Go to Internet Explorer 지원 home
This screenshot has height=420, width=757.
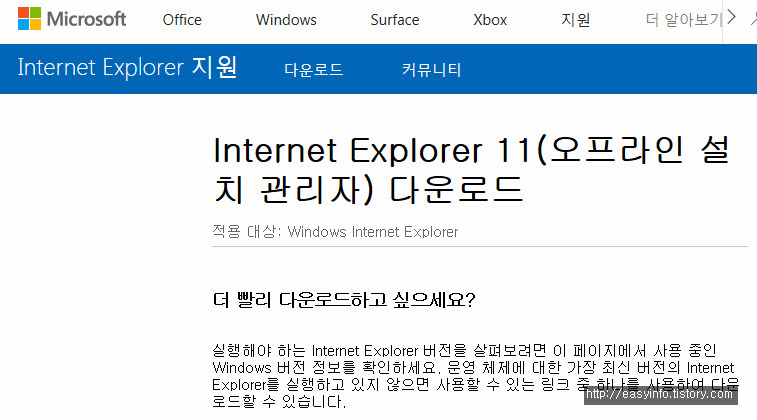[127, 67]
